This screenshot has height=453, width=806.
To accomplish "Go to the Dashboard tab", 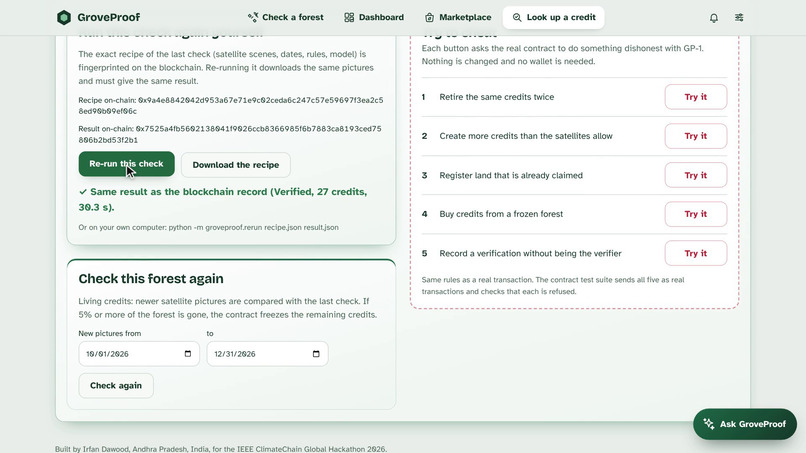I will pos(374,17).
